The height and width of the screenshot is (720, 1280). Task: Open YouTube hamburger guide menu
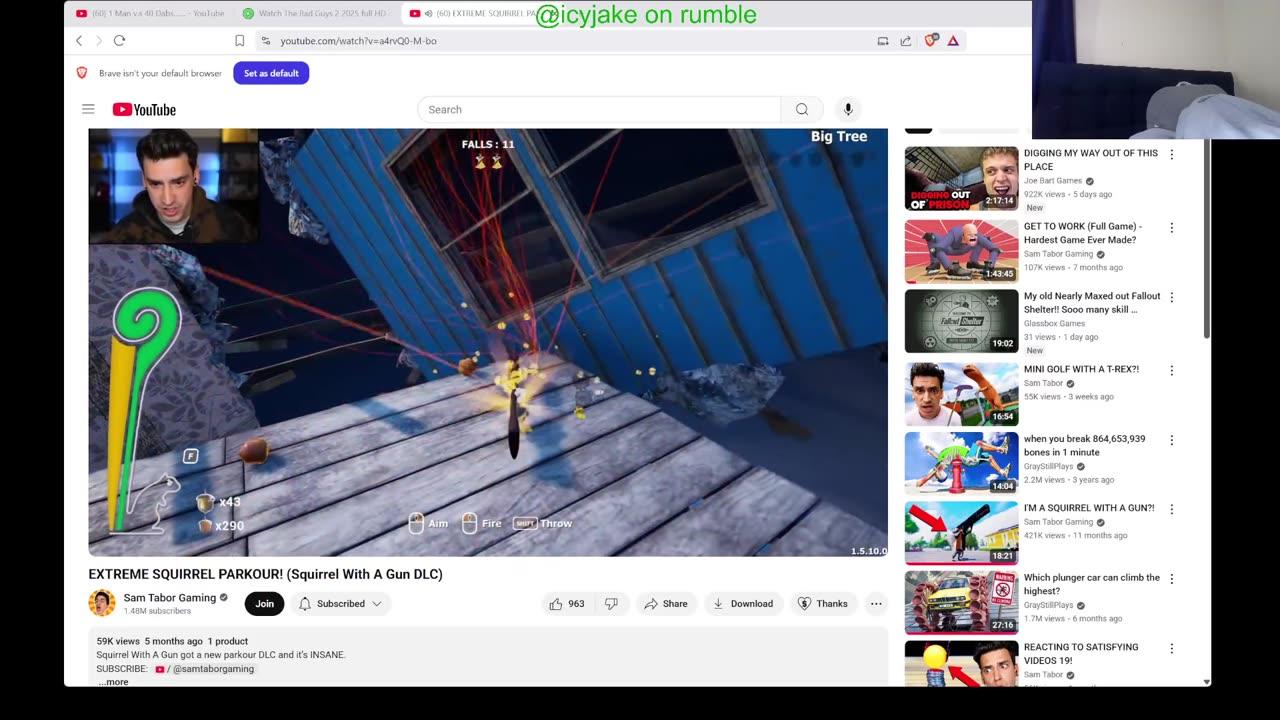pyautogui.click(x=88, y=109)
